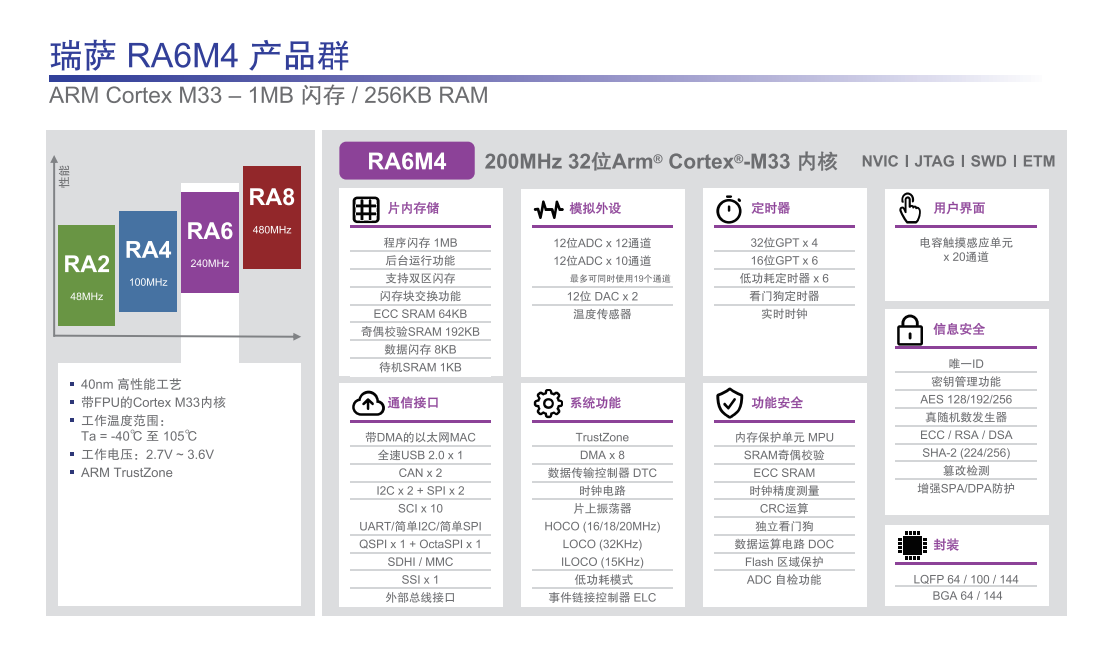Click the ECC SRAM 64KB row

(421, 313)
